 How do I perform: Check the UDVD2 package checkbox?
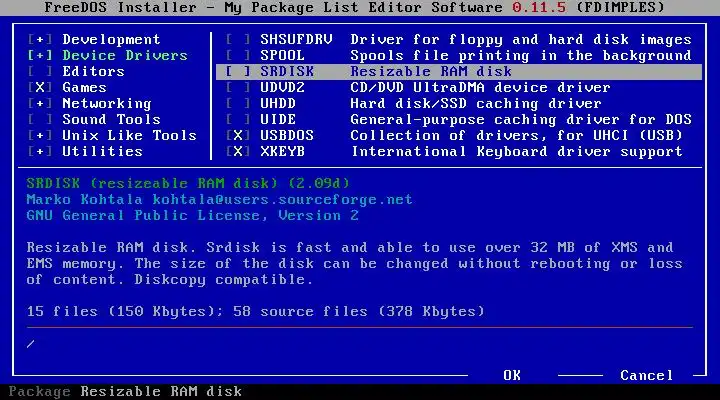tap(238, 88)
